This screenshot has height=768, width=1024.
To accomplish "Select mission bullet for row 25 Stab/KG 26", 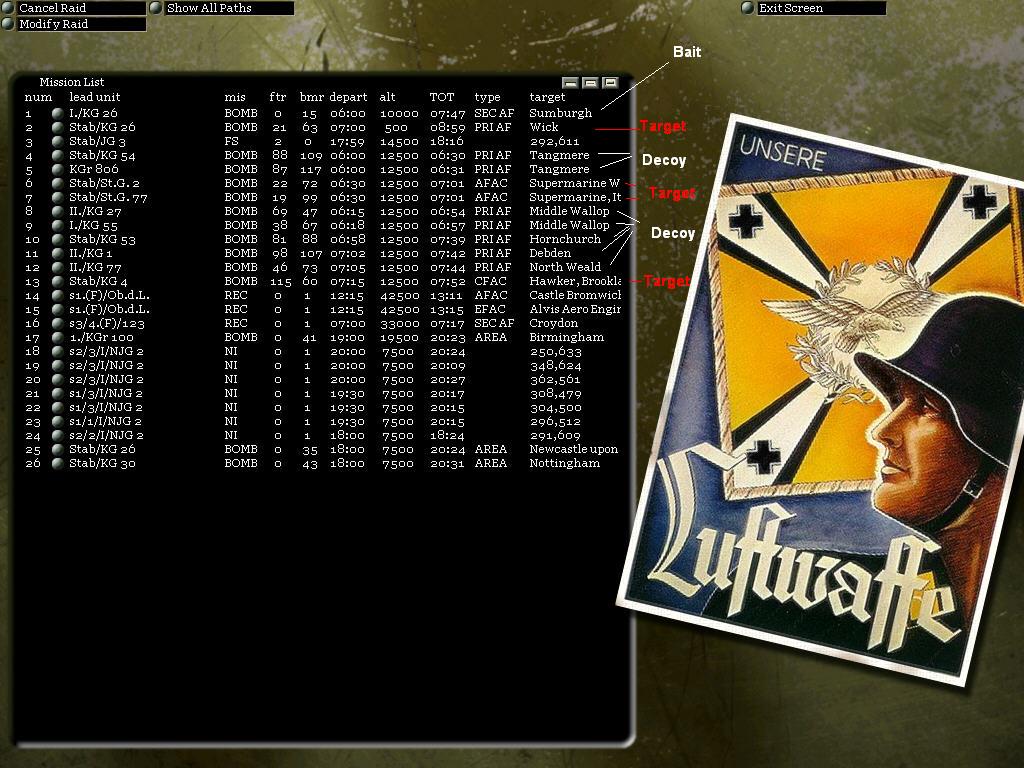I will [x=57, y=449].
